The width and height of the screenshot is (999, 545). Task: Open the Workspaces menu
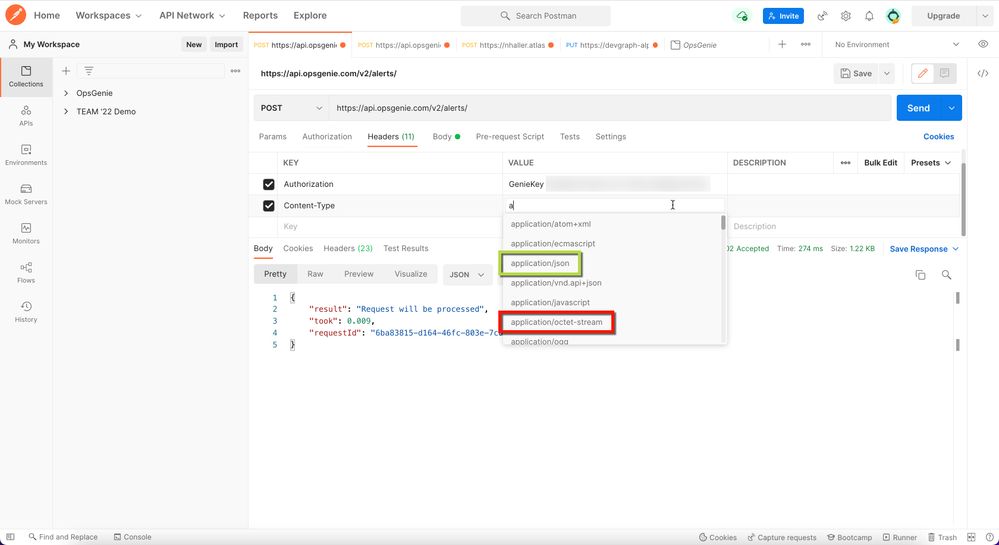coord(108,15)
